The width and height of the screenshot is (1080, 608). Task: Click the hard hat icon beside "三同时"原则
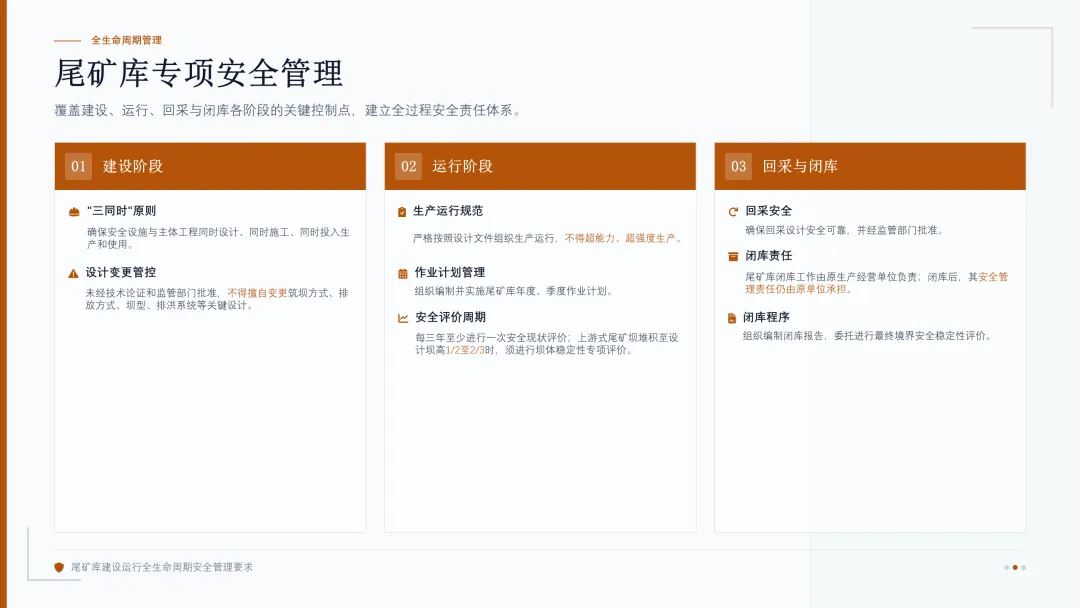tap(74, 211)
